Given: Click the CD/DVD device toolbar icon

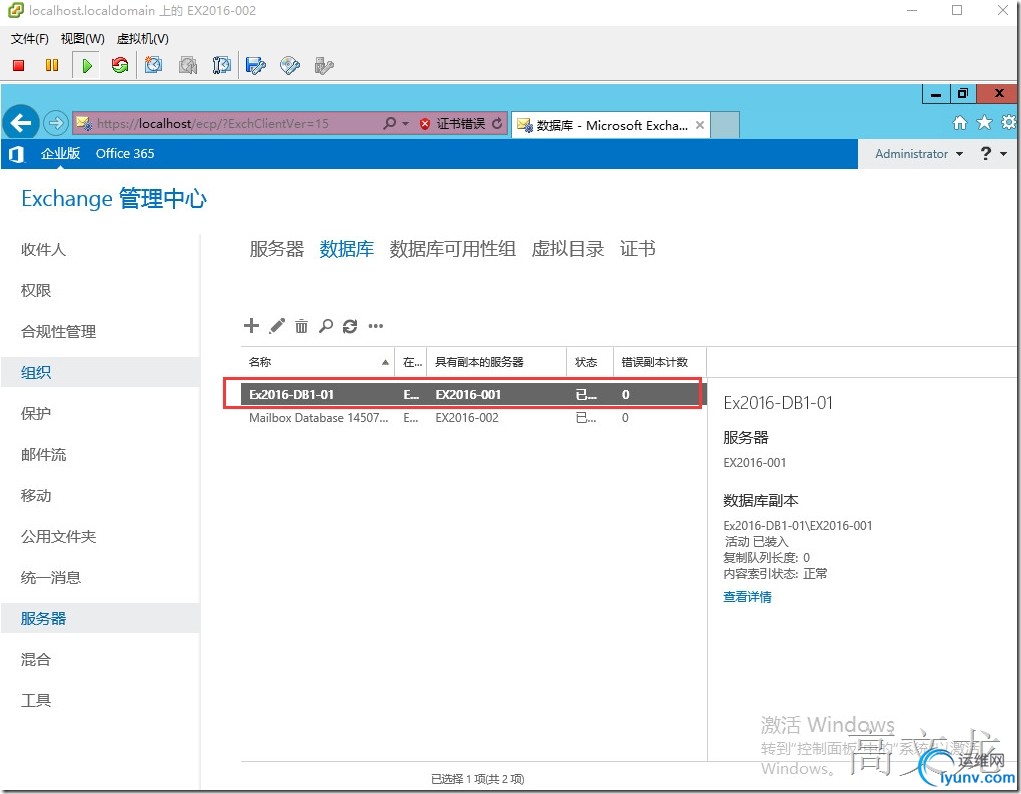Looking at the screenshot, I should pyautogui.click(x=290, y=65).
